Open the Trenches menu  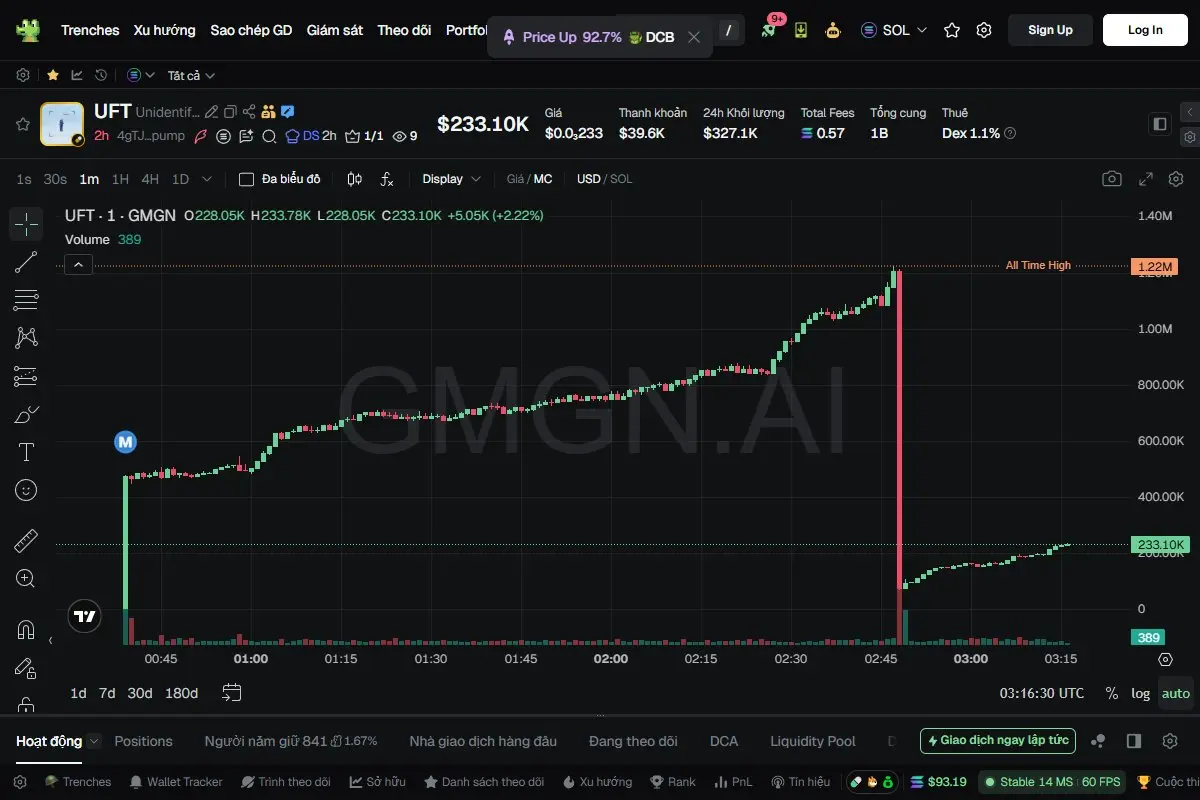tap(90, 30)
